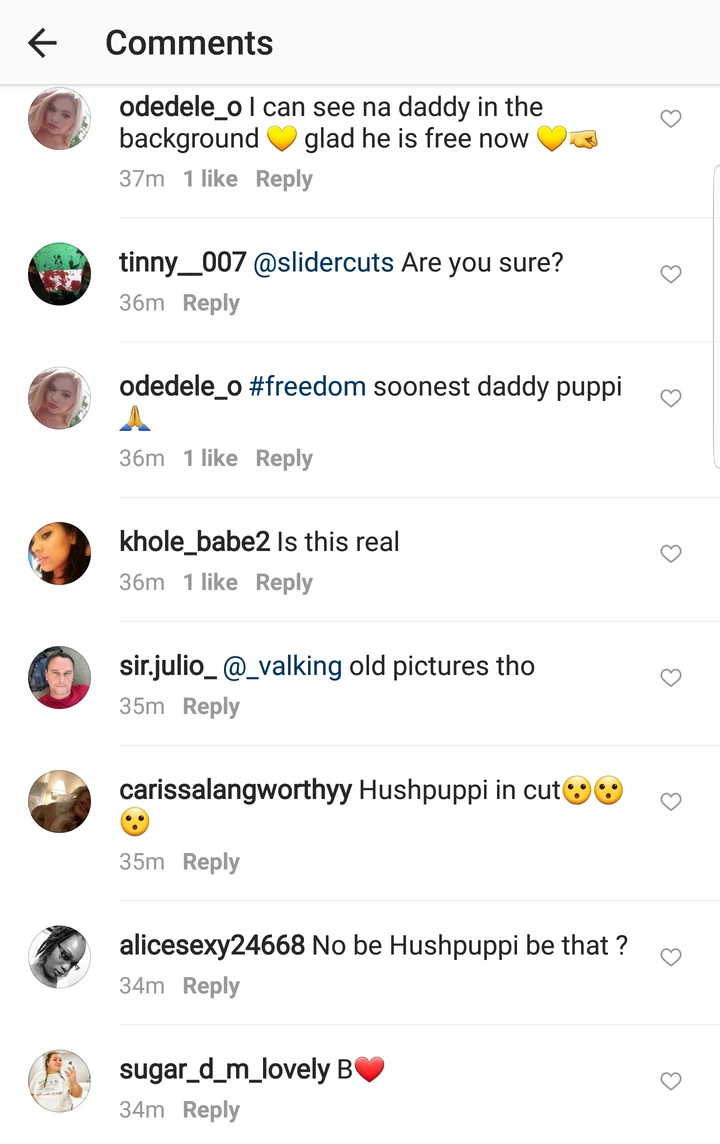Heart sugar_d_m_lovely's comment

click(x=670, y=1081)
